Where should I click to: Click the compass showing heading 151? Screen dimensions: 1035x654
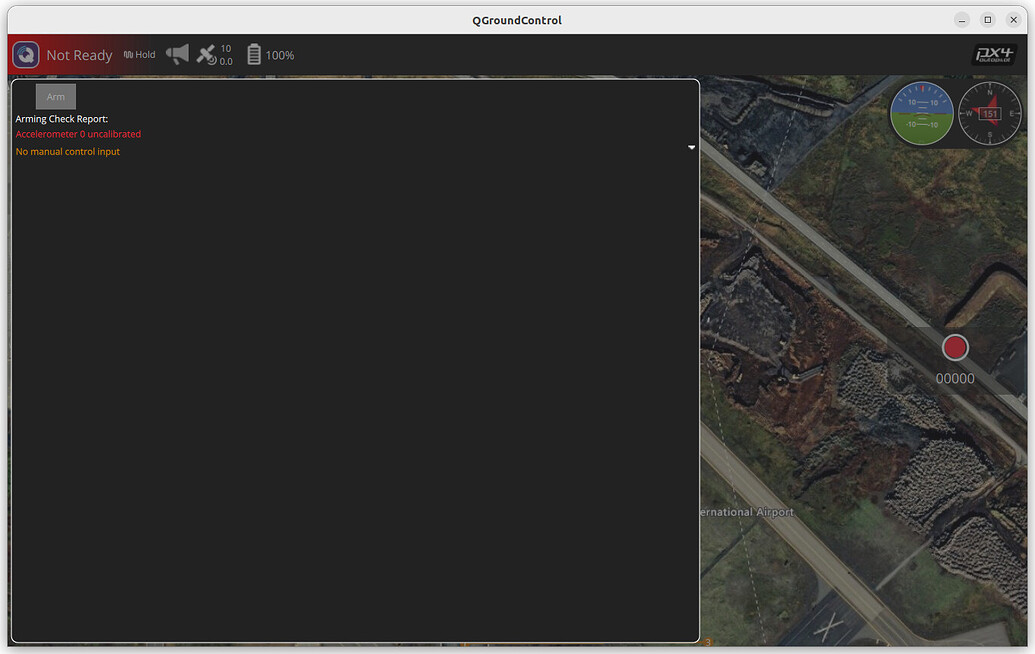click(989, 113)
